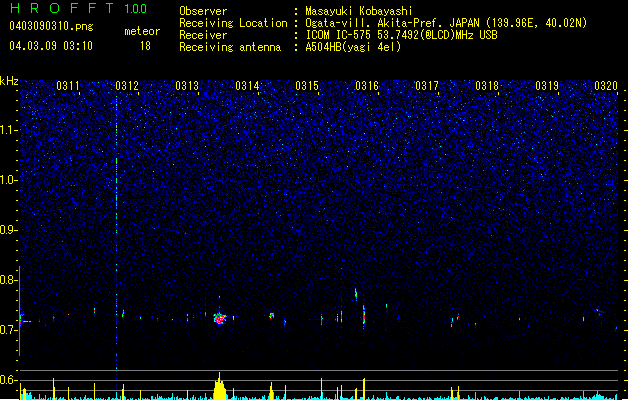Click the 0.8 kHz axis label
Screen dimensions: 629x400
[8, 280]
